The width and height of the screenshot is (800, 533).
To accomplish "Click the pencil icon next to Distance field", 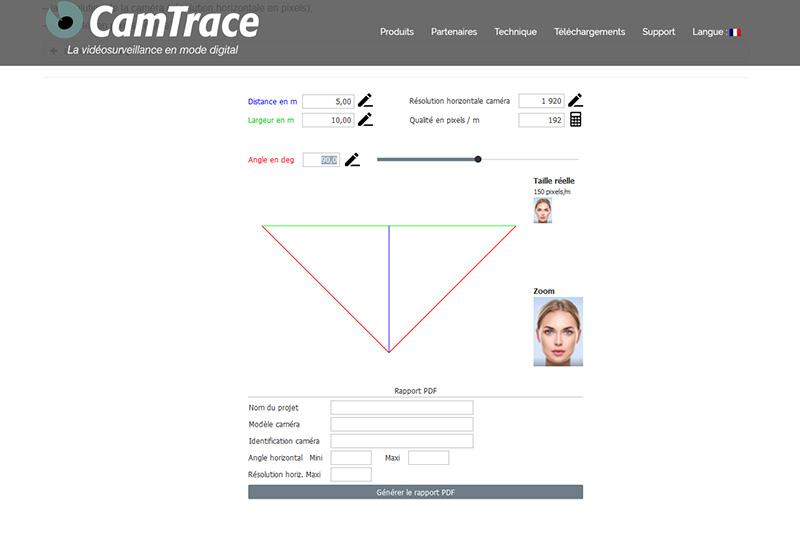I will pos(365,100).
